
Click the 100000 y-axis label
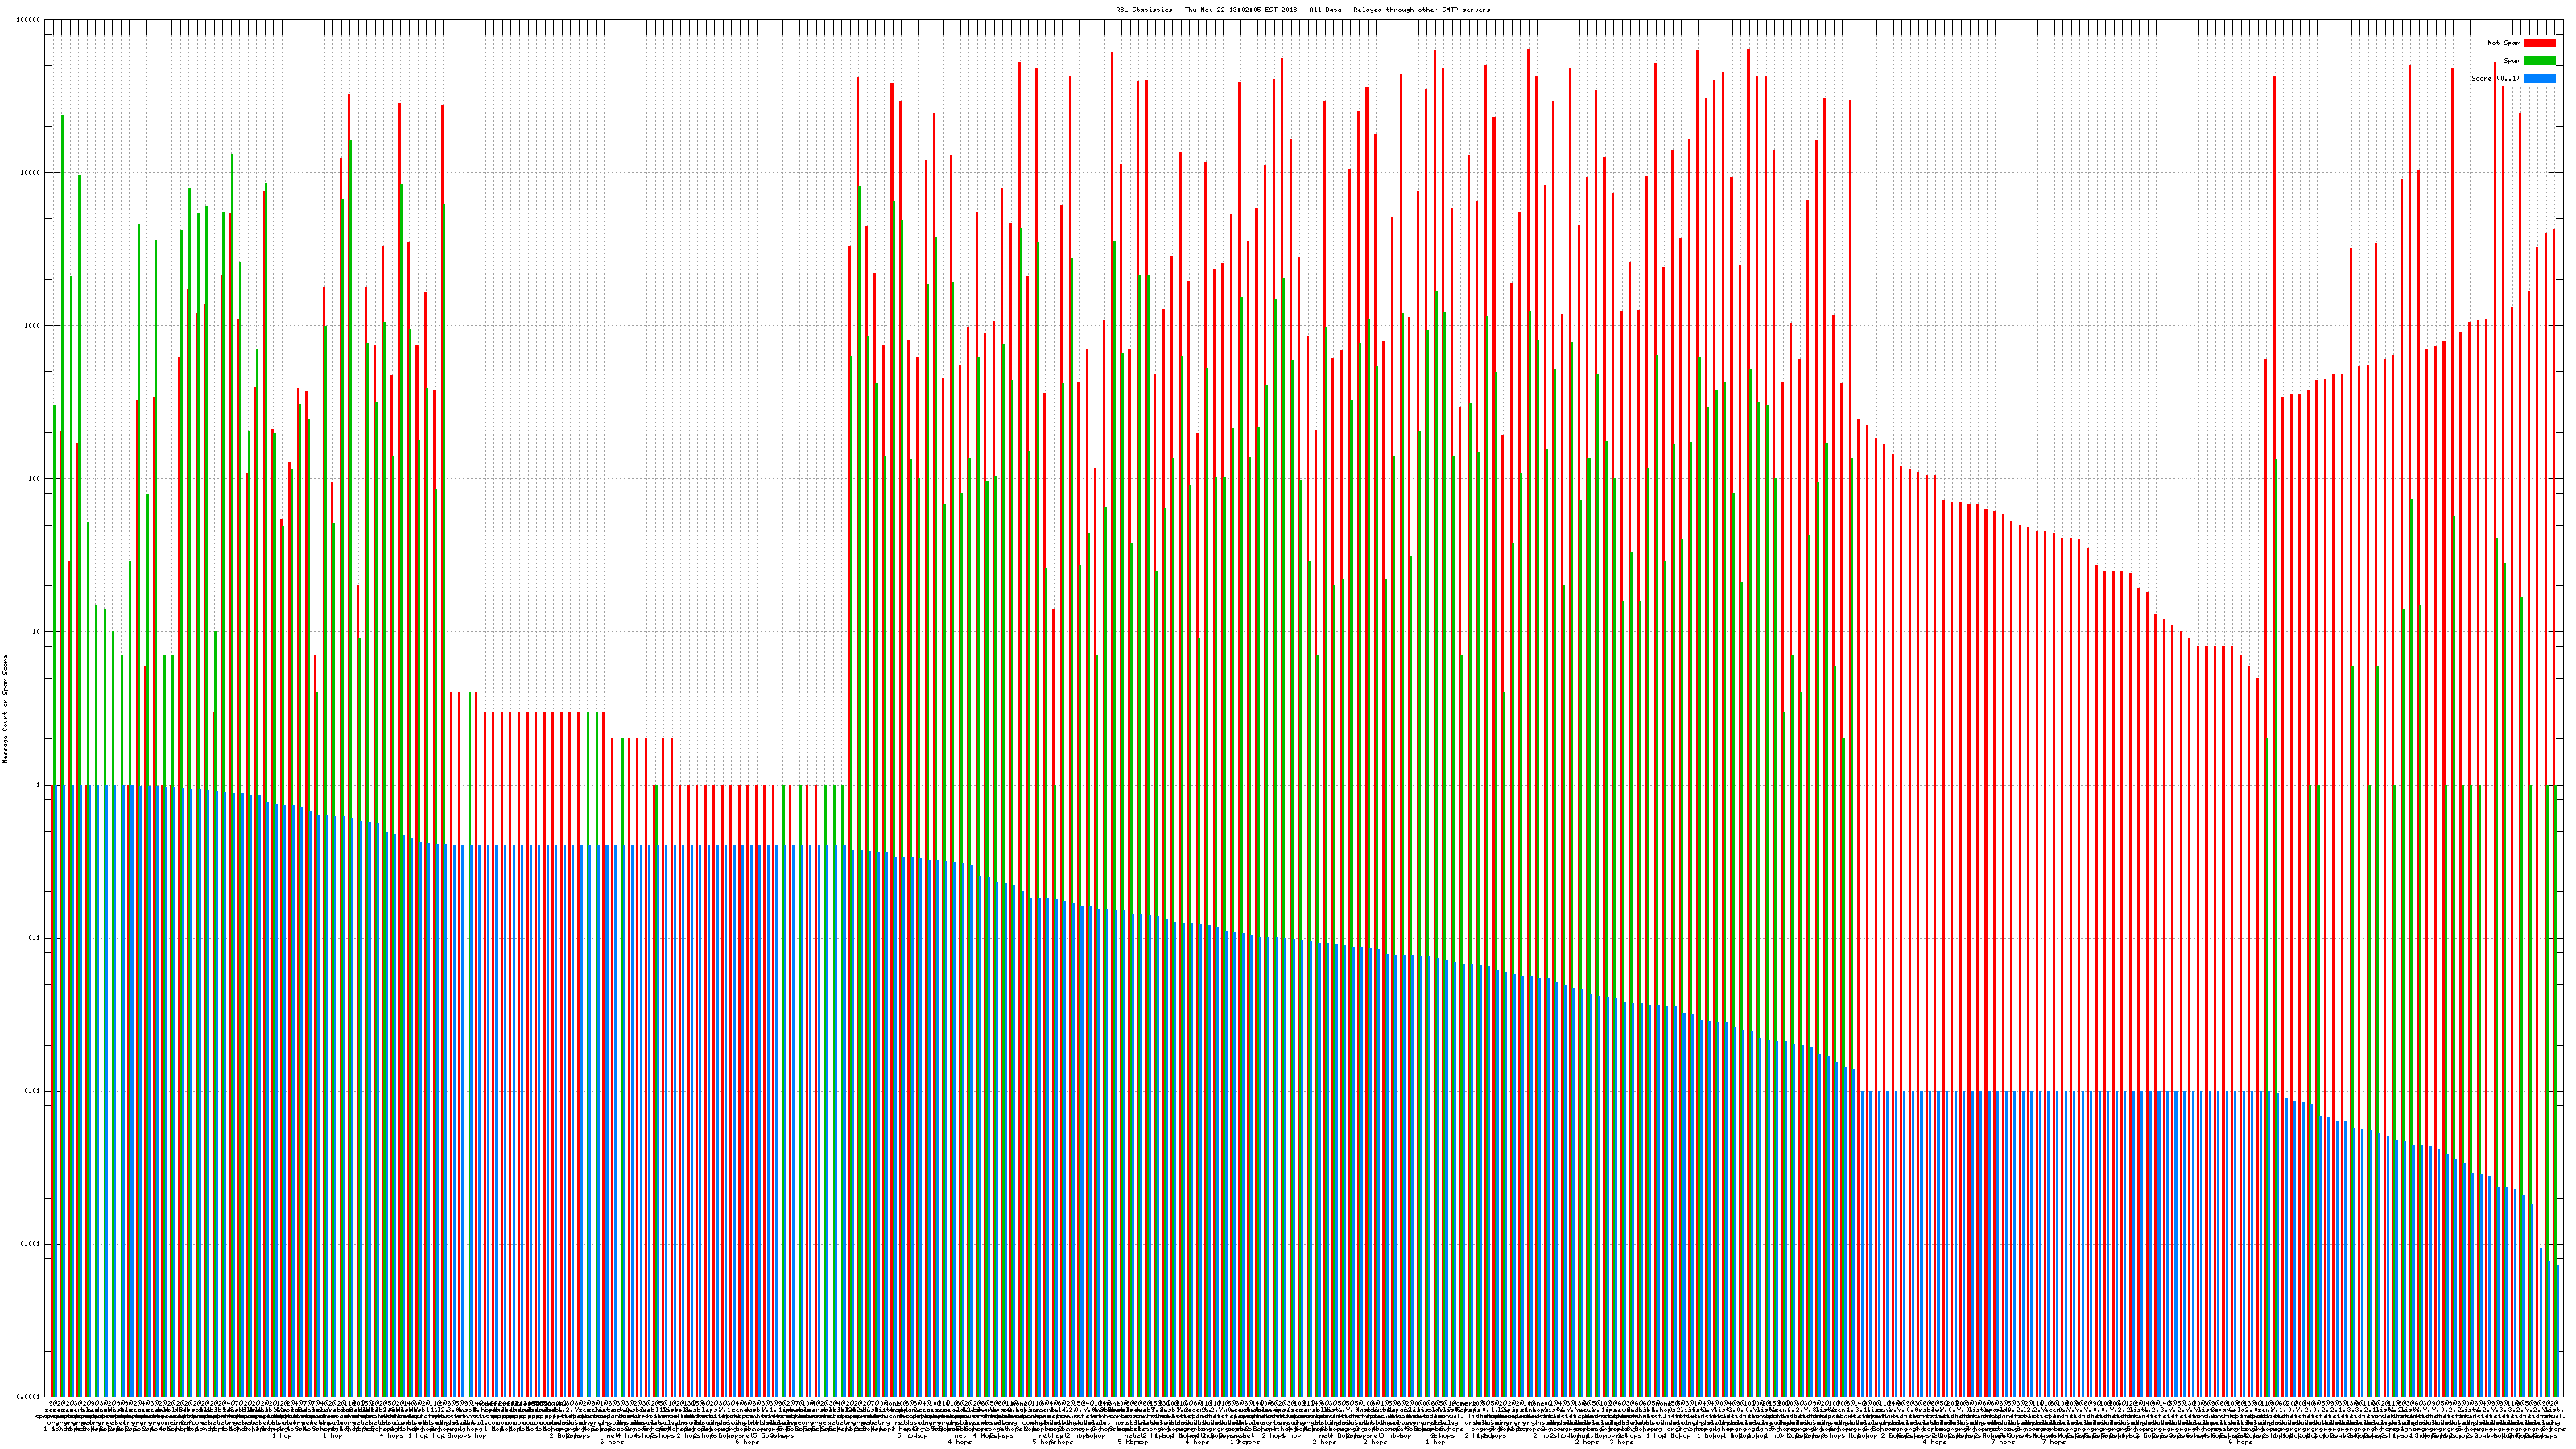(29, 20)
